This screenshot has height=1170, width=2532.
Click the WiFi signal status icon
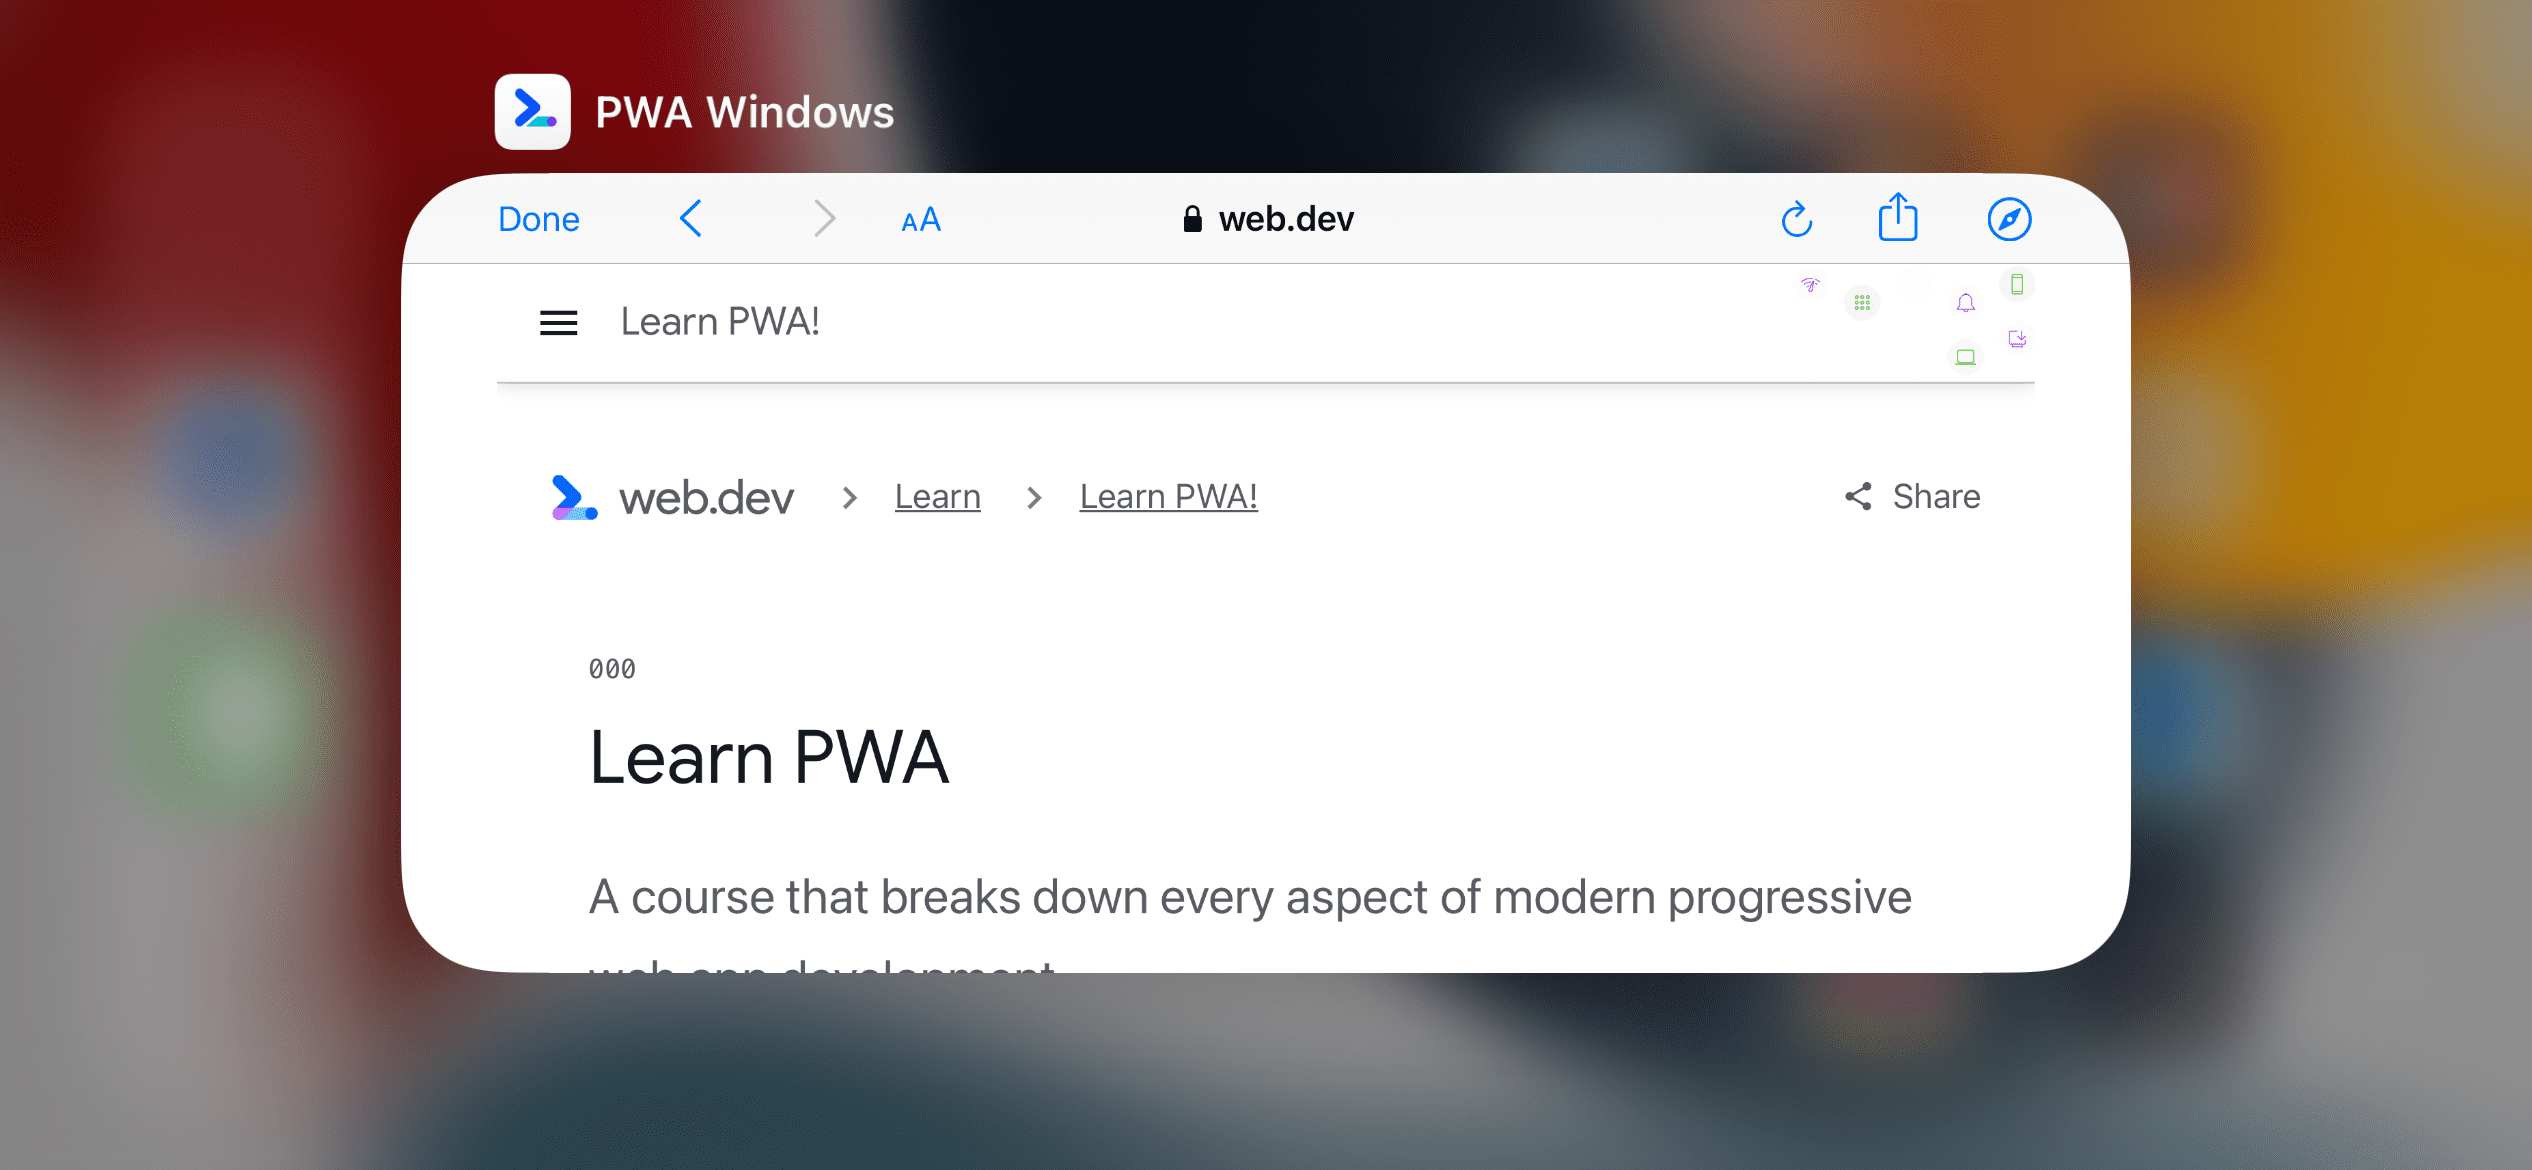[x=1809, y=287]
